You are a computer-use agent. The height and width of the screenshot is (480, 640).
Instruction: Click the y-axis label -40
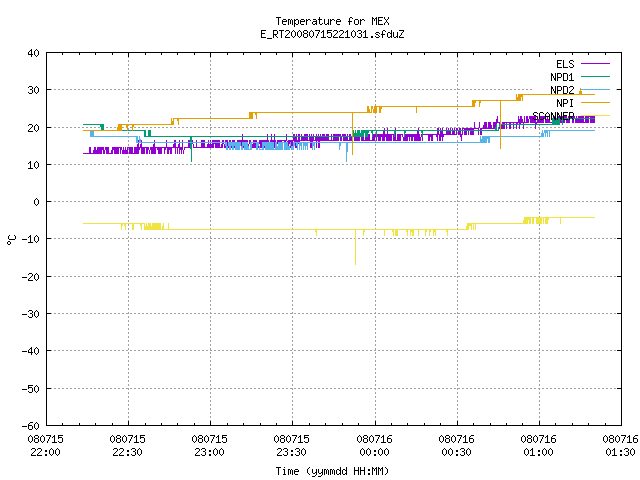click(31, 351)
